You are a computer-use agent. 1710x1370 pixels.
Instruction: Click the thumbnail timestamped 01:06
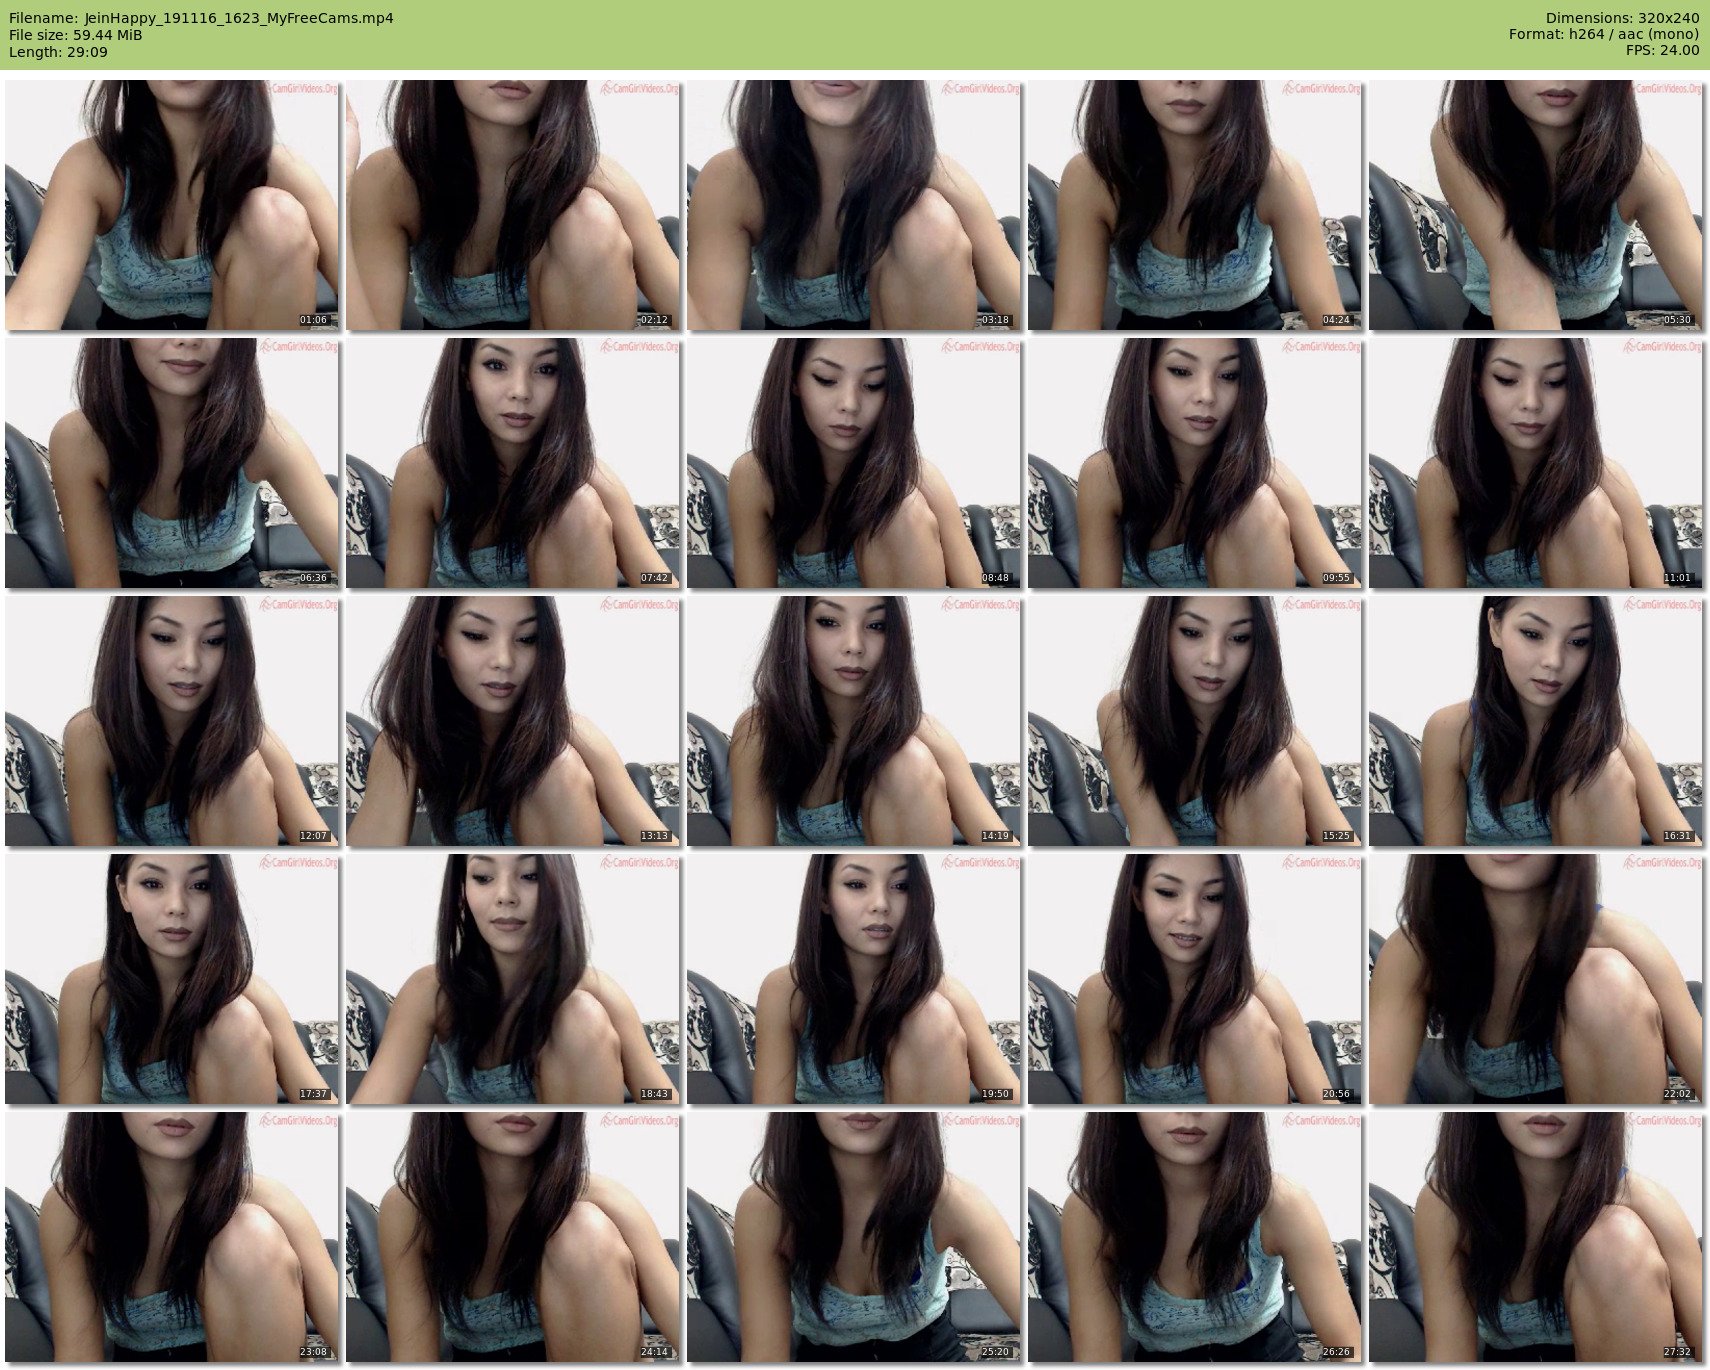pos(172,205)
